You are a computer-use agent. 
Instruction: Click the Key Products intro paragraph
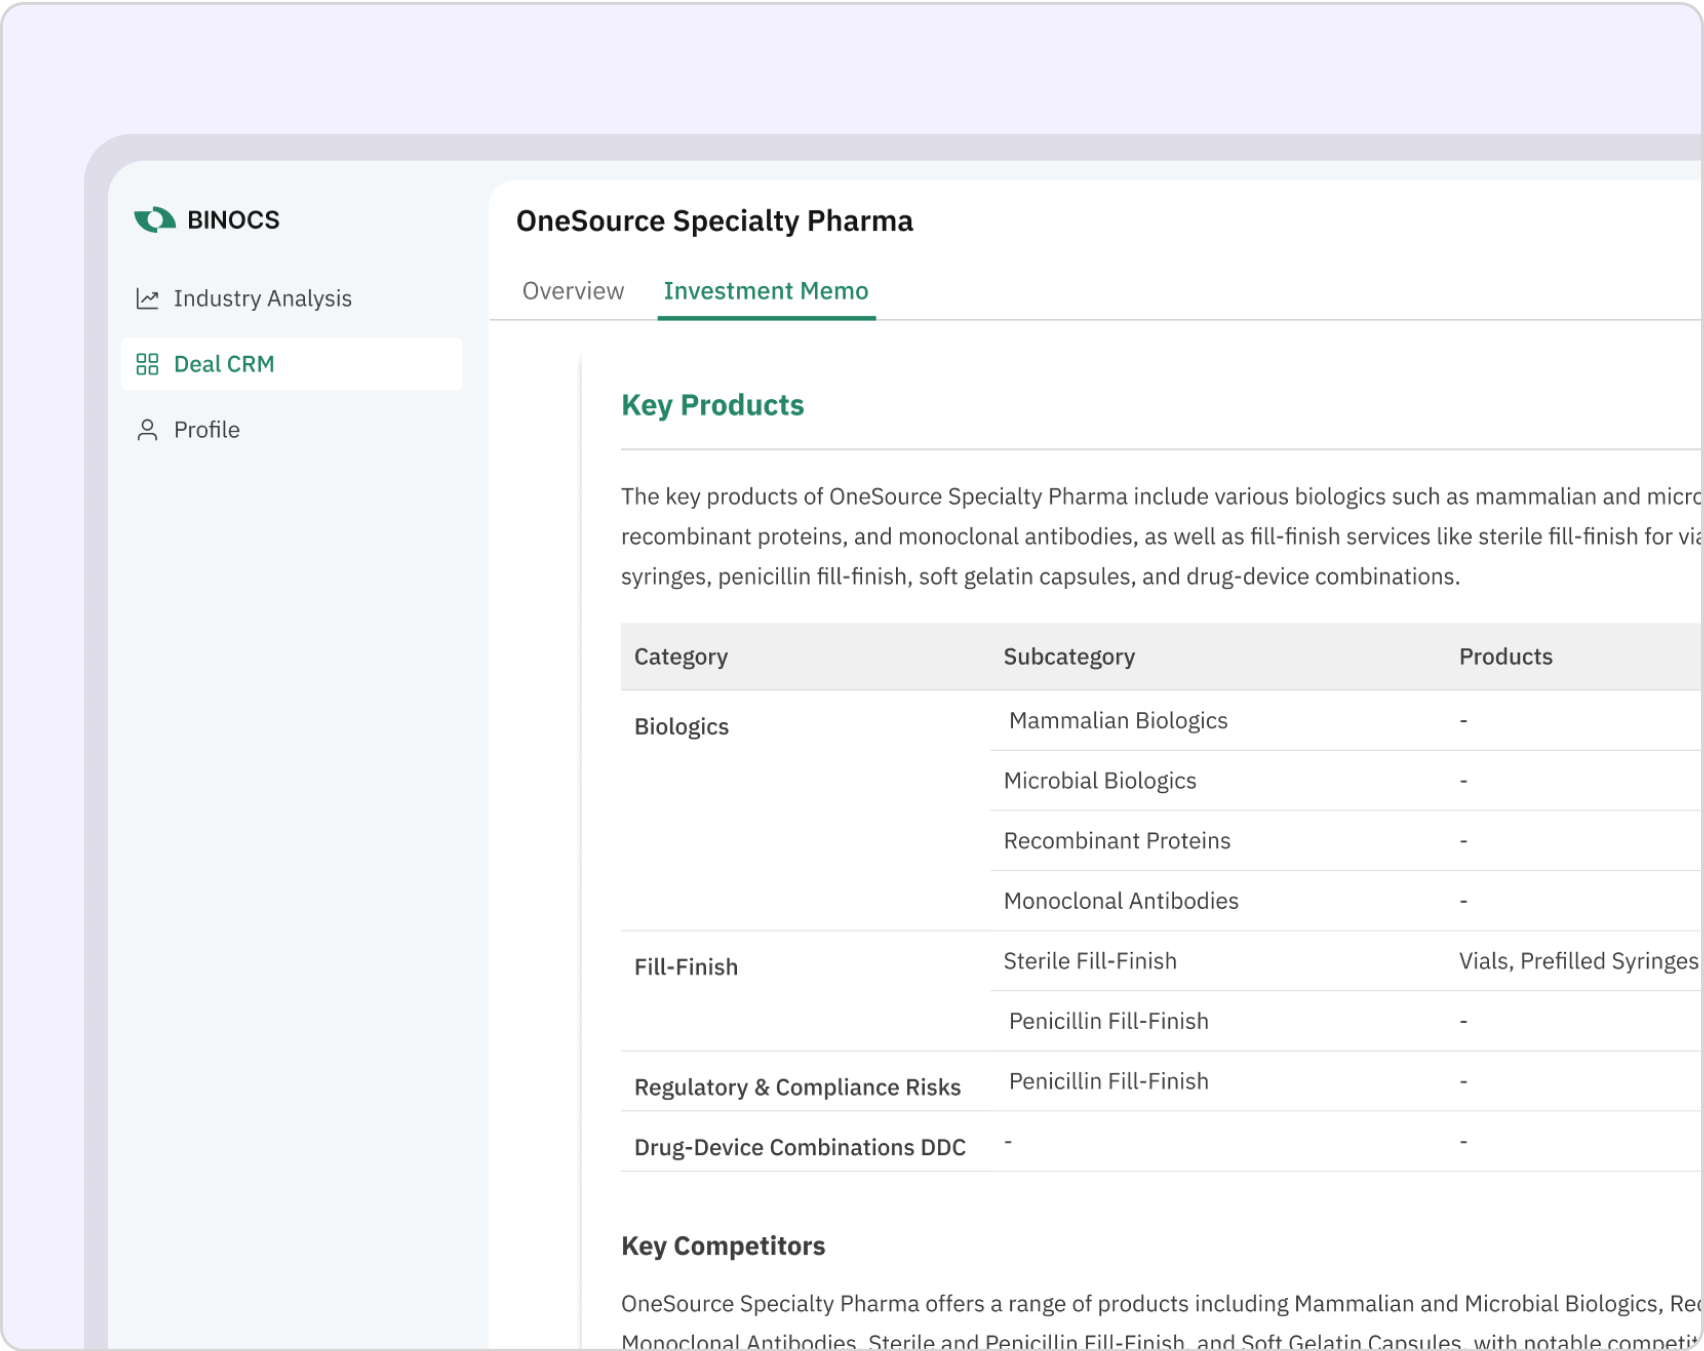coord(1161,536)
